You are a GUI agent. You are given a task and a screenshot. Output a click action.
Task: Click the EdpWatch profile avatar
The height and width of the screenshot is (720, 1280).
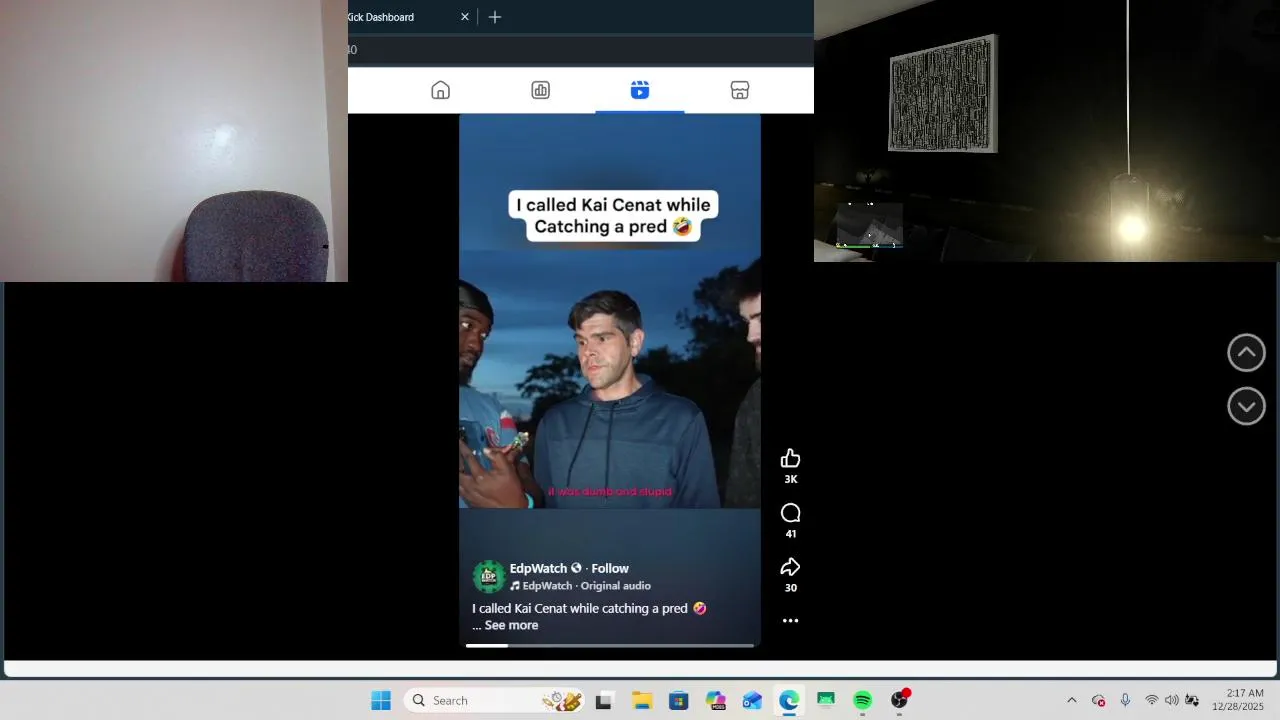pyautogui.click(x=489, y=577)
